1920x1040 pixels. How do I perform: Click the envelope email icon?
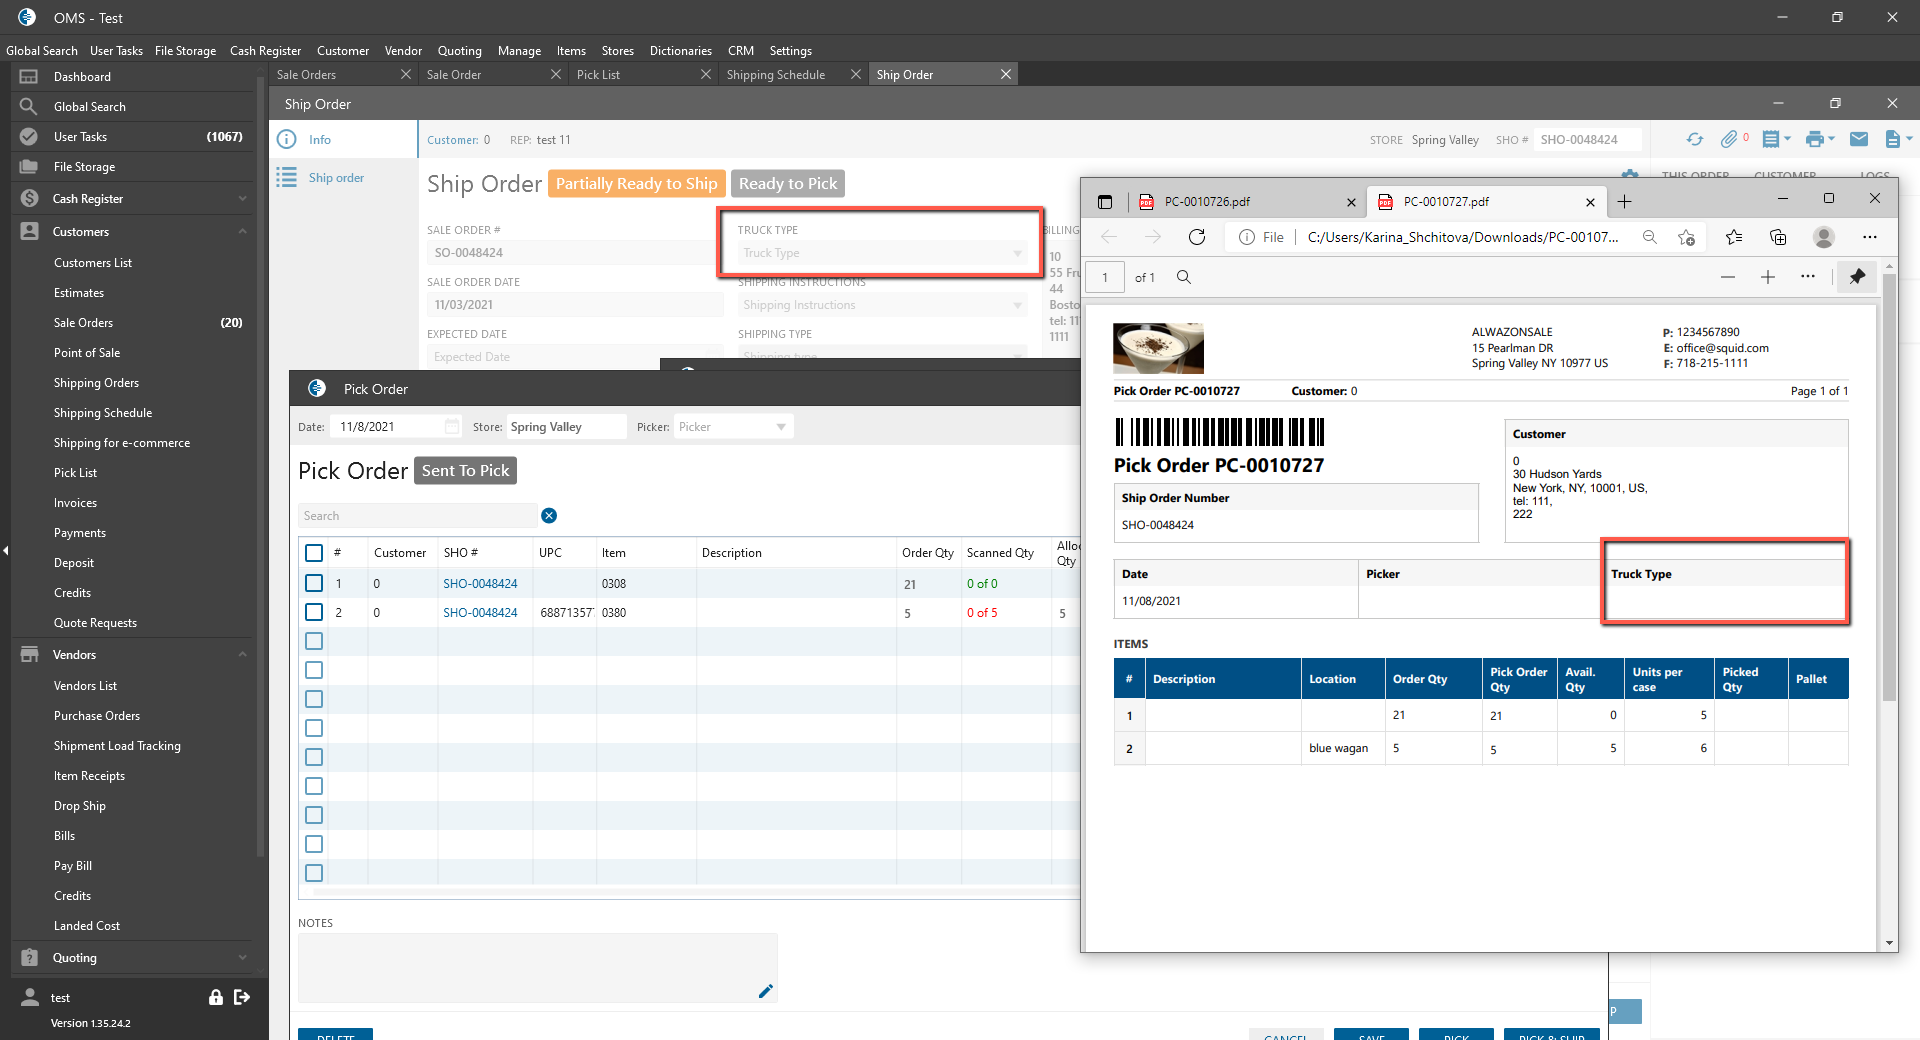1858,140
